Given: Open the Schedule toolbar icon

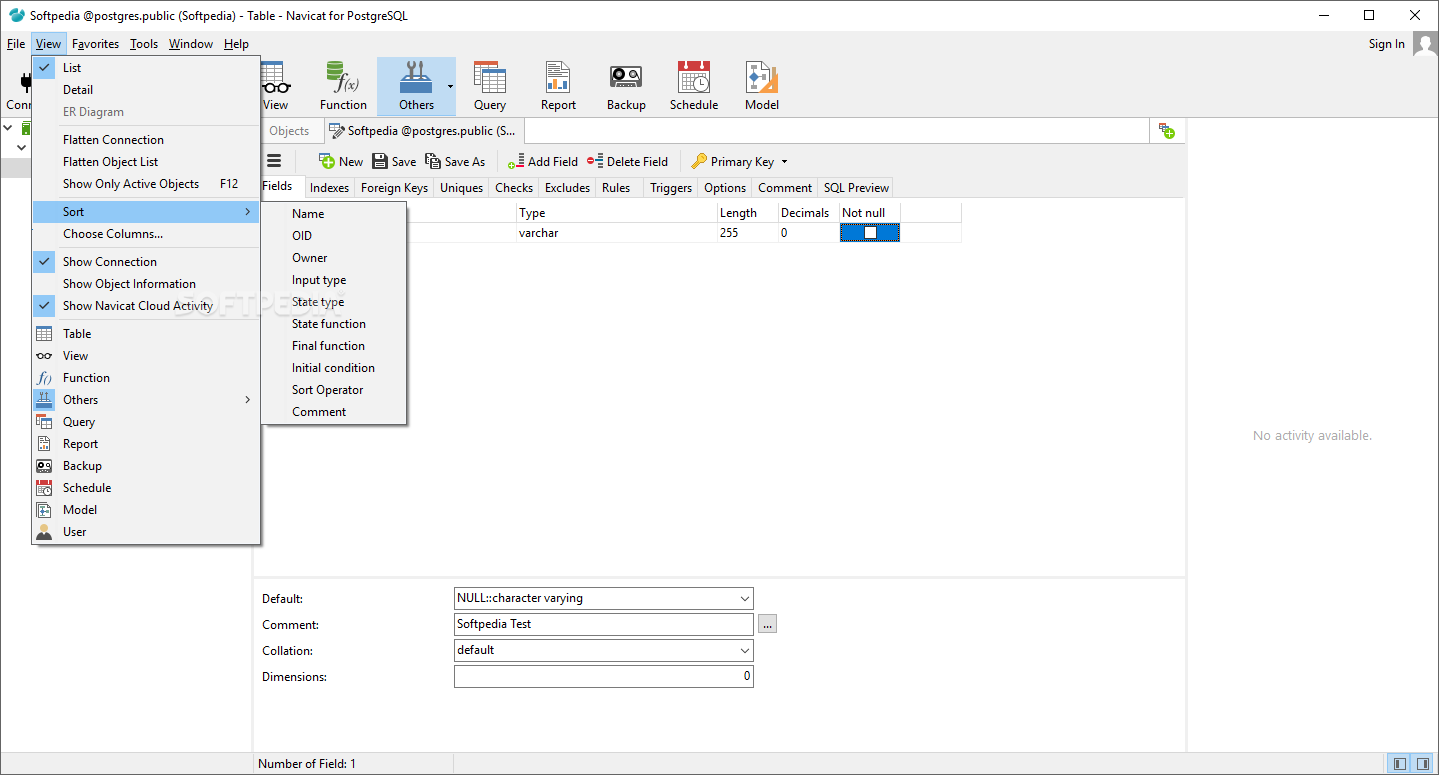Looking at the screenshot, I should [694, 86].
